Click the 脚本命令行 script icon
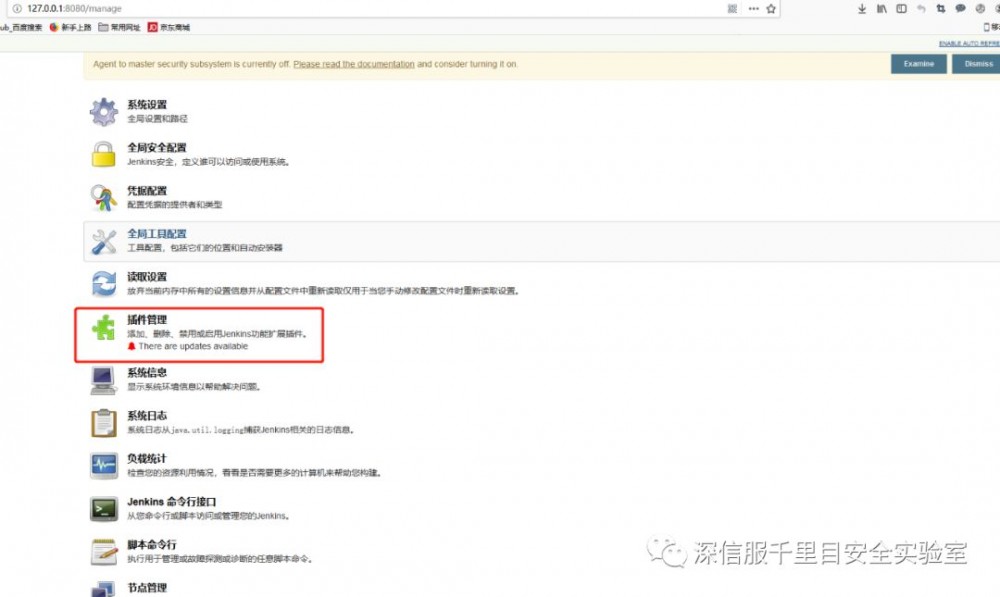1000x597 pixels. [x=103, y=551]
